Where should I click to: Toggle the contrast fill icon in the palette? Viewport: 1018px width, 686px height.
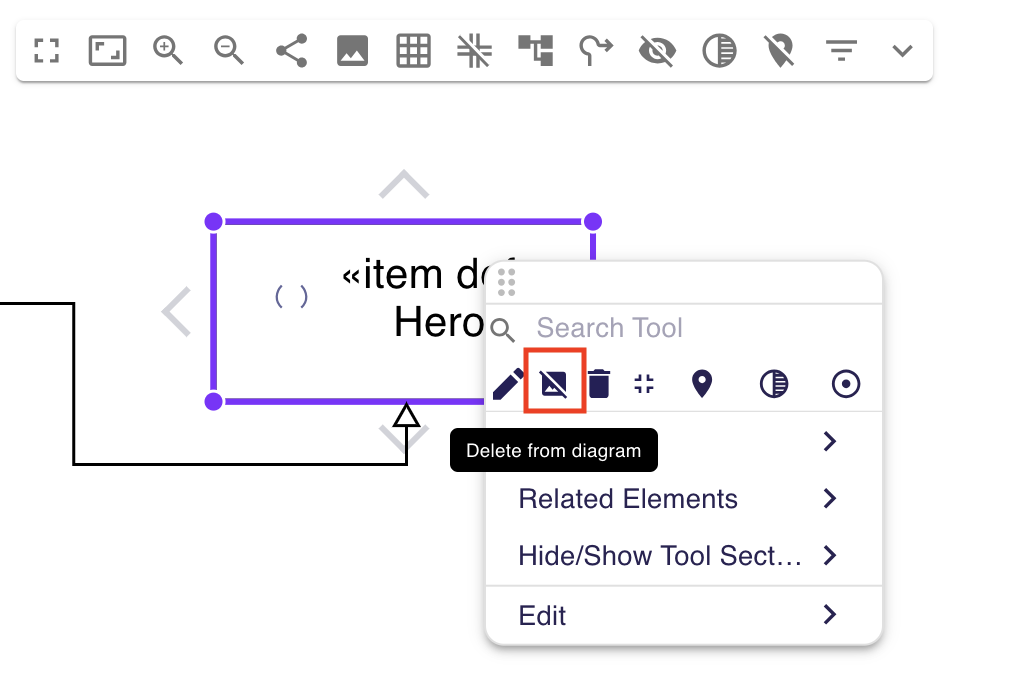(x=773, y=383)
